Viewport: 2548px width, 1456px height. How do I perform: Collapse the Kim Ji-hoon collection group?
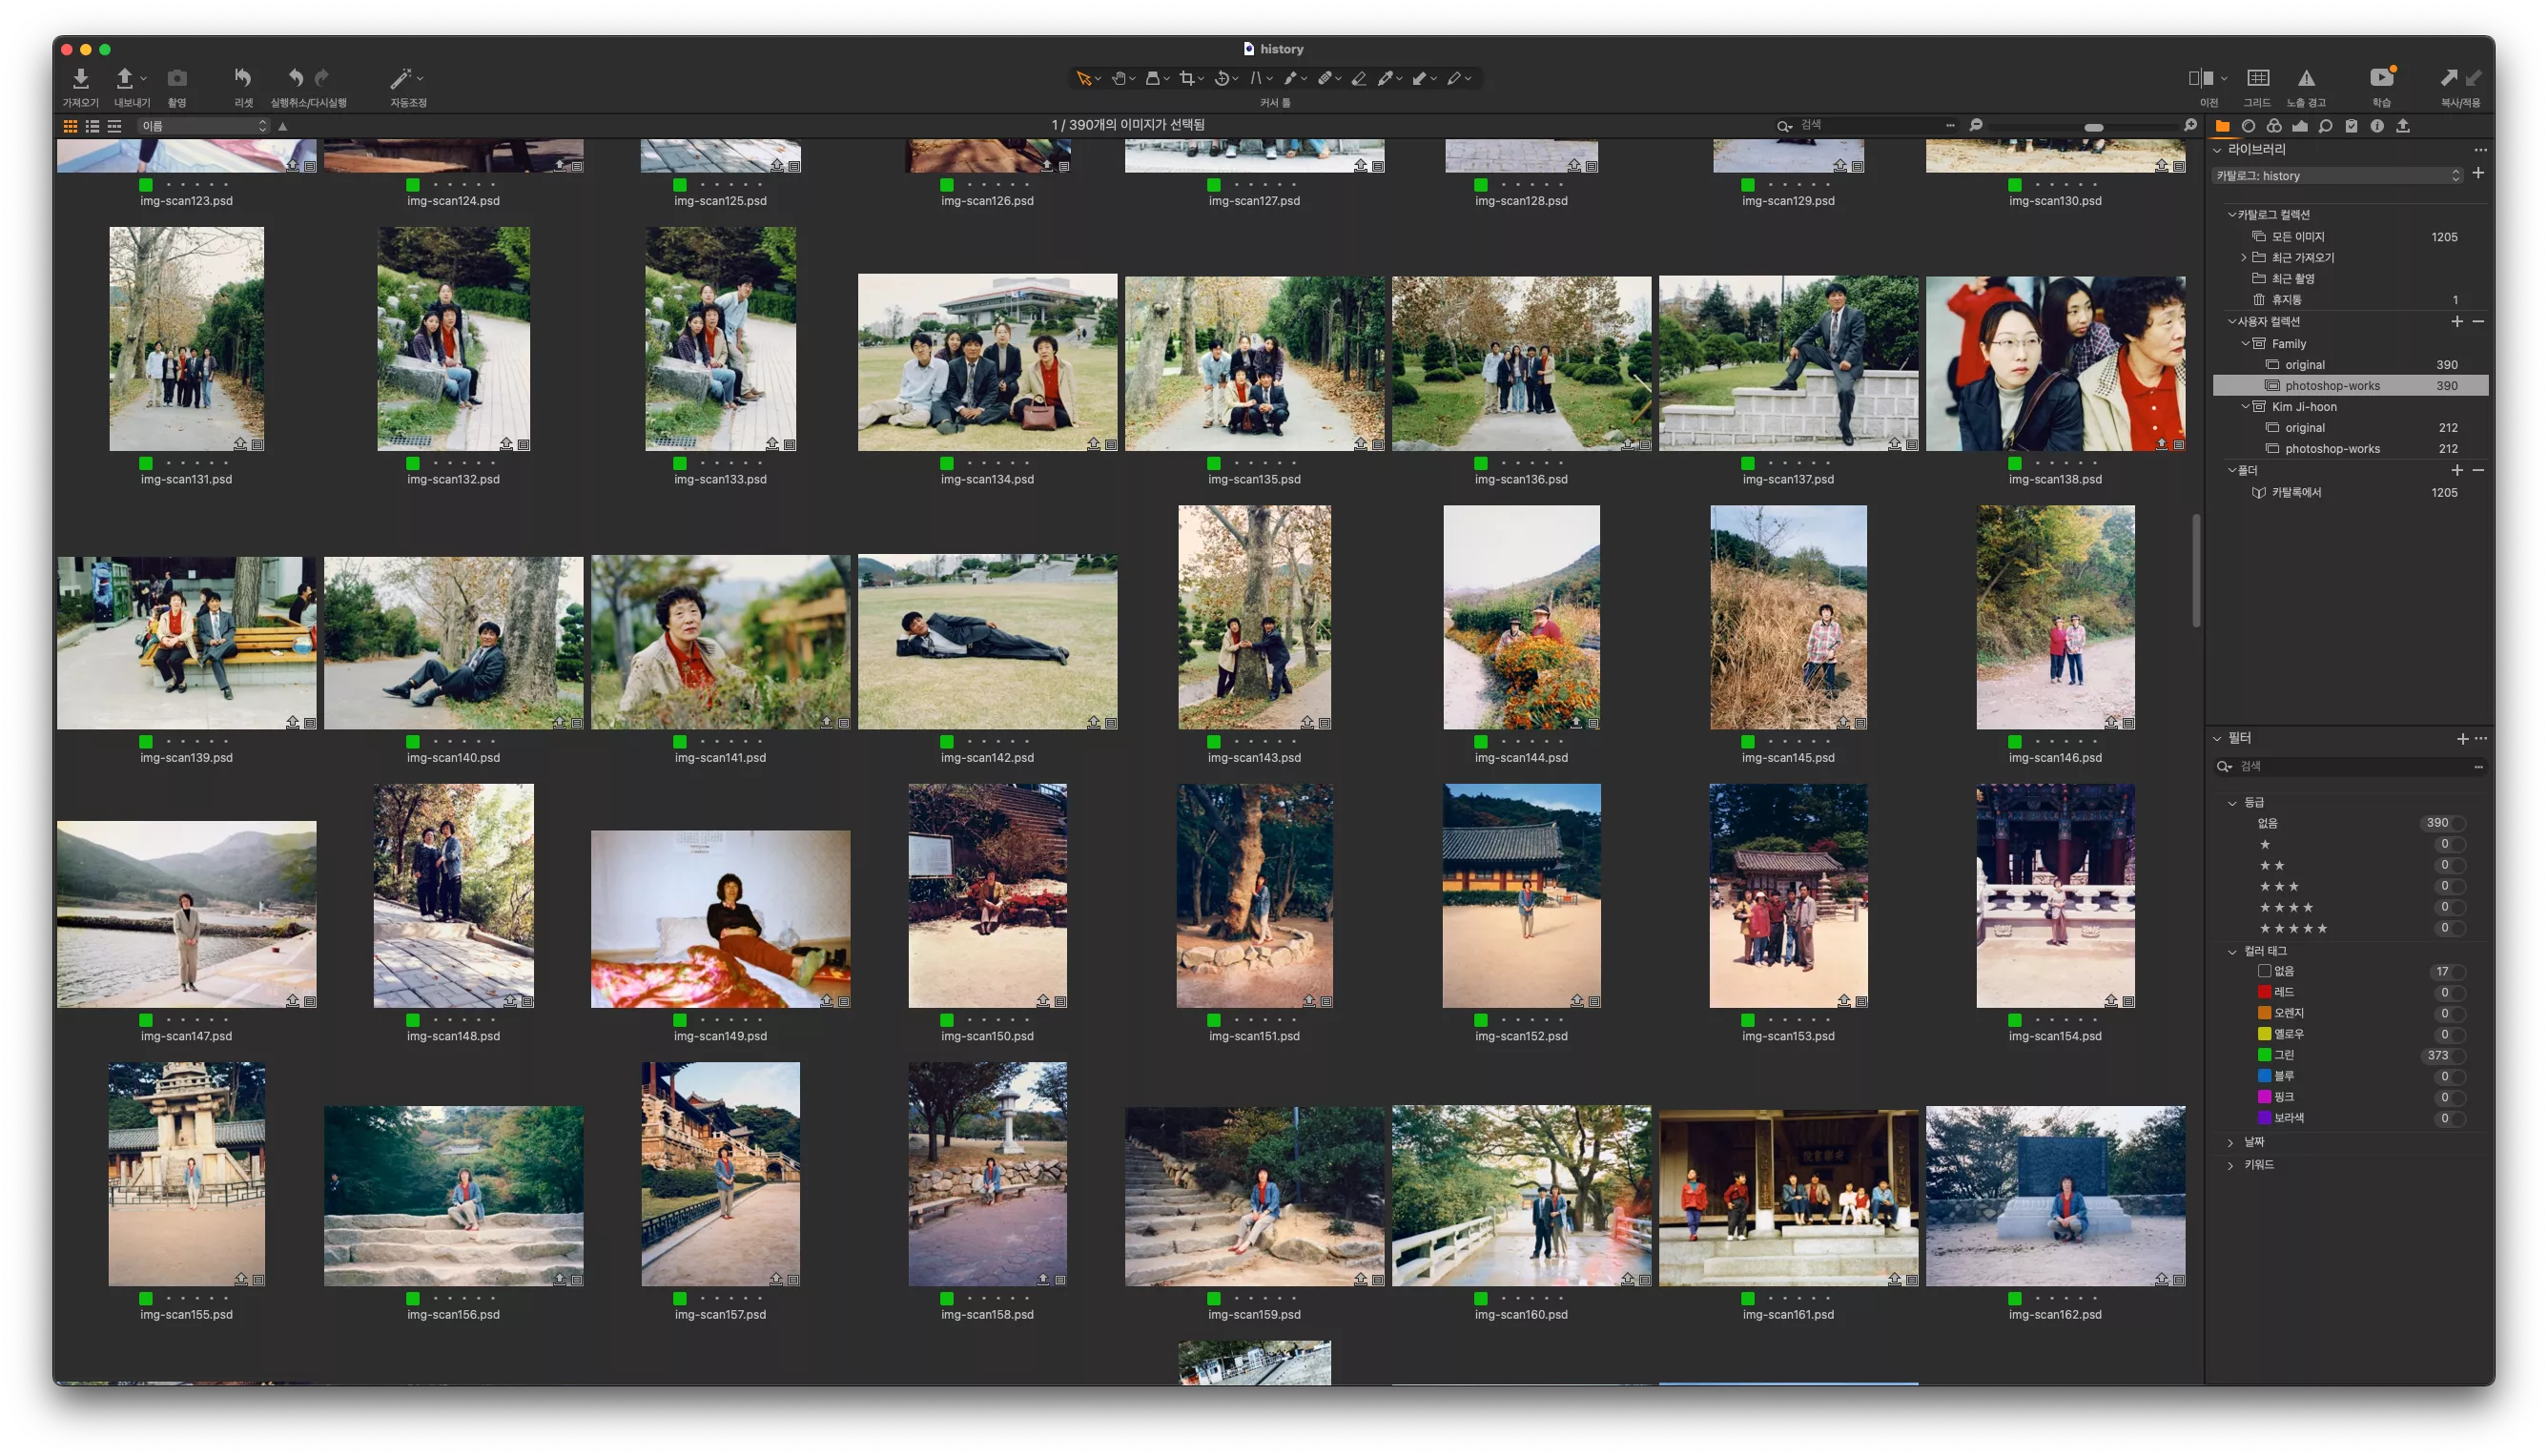(x=2245, y=407)
